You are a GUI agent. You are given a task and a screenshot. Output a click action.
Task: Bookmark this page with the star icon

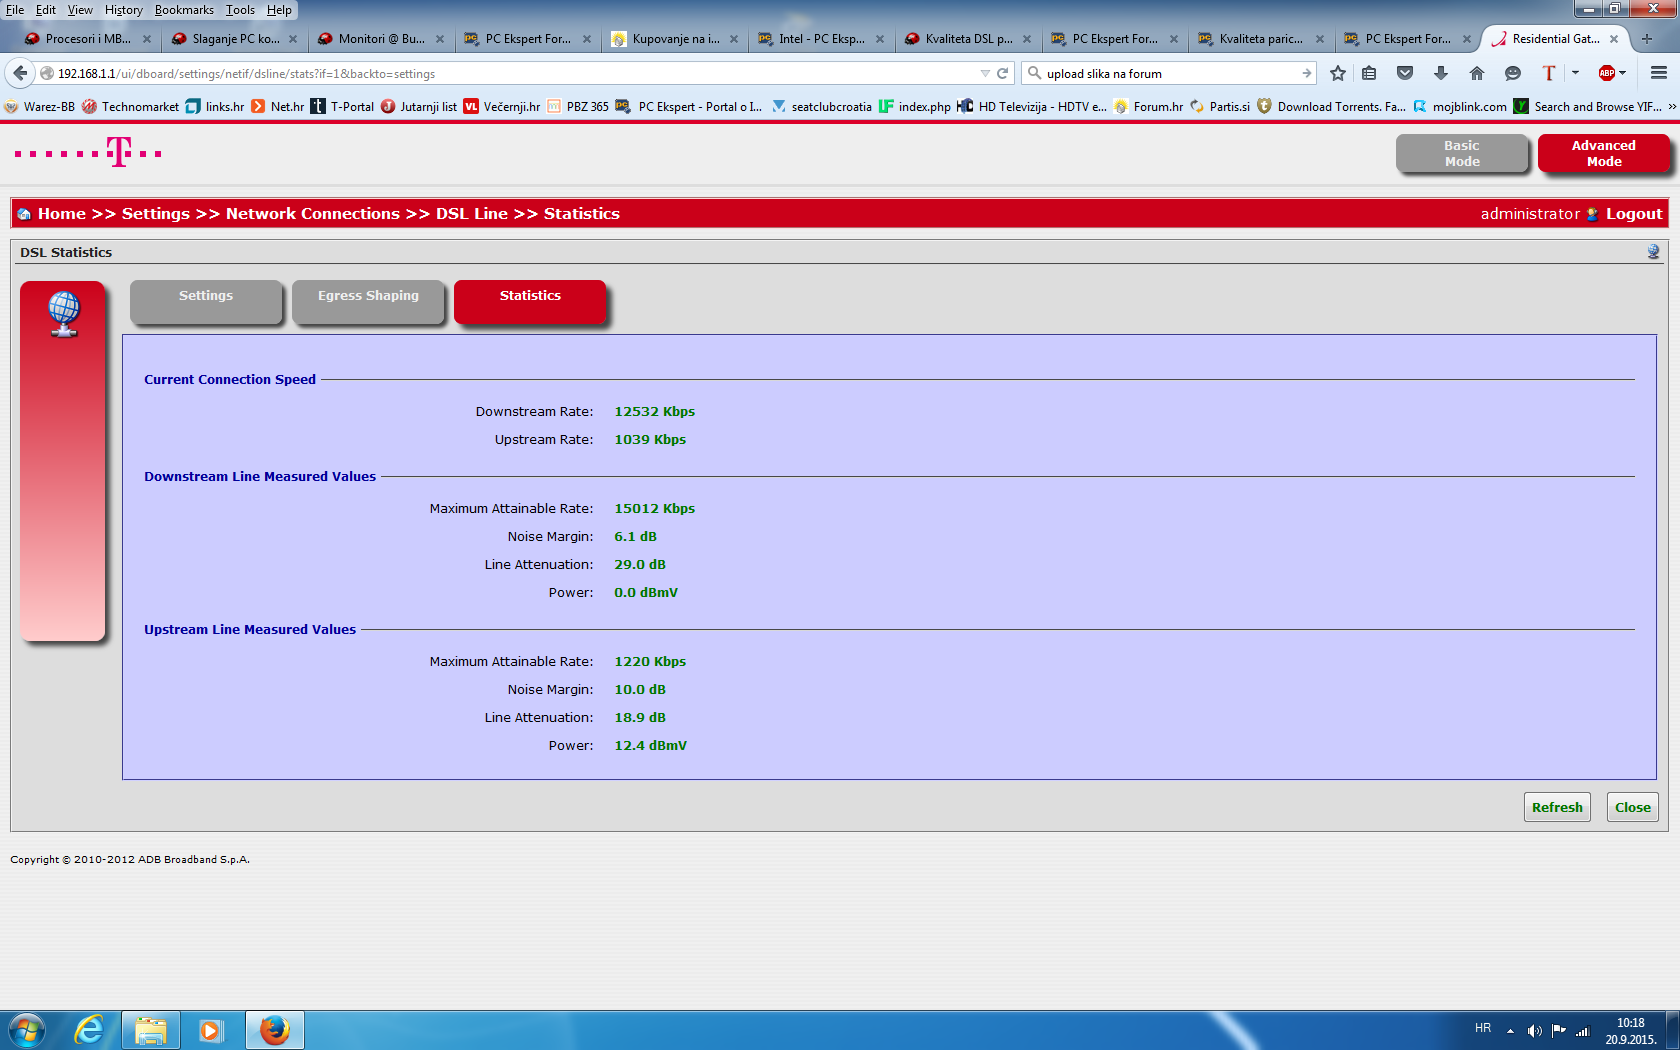click(x=1338, y=73)
